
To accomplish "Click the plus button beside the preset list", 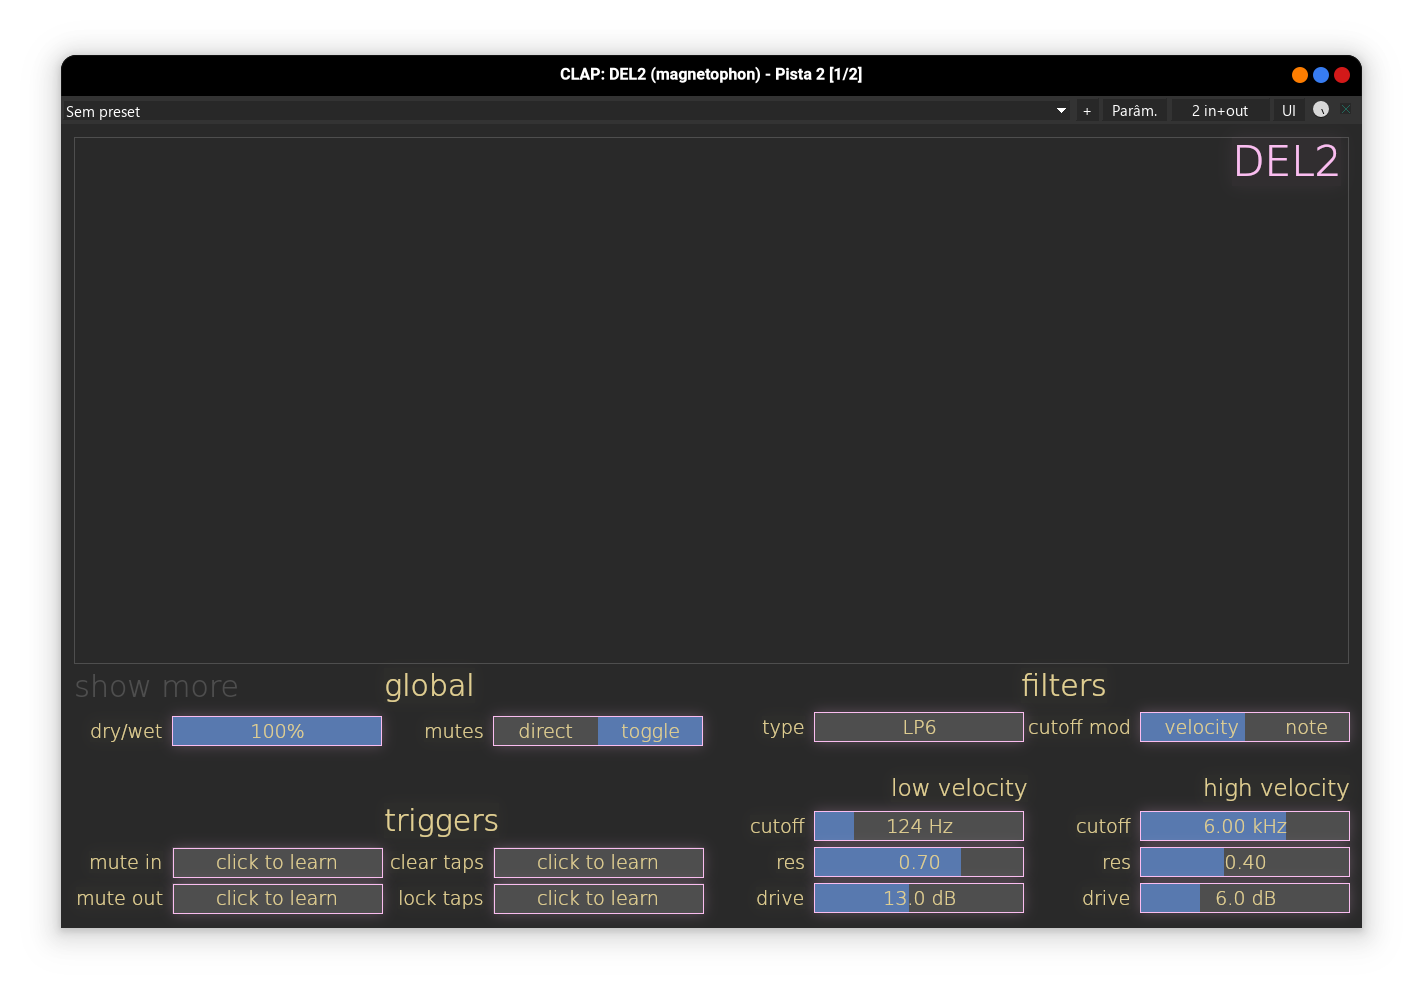I will [1087, 111].
